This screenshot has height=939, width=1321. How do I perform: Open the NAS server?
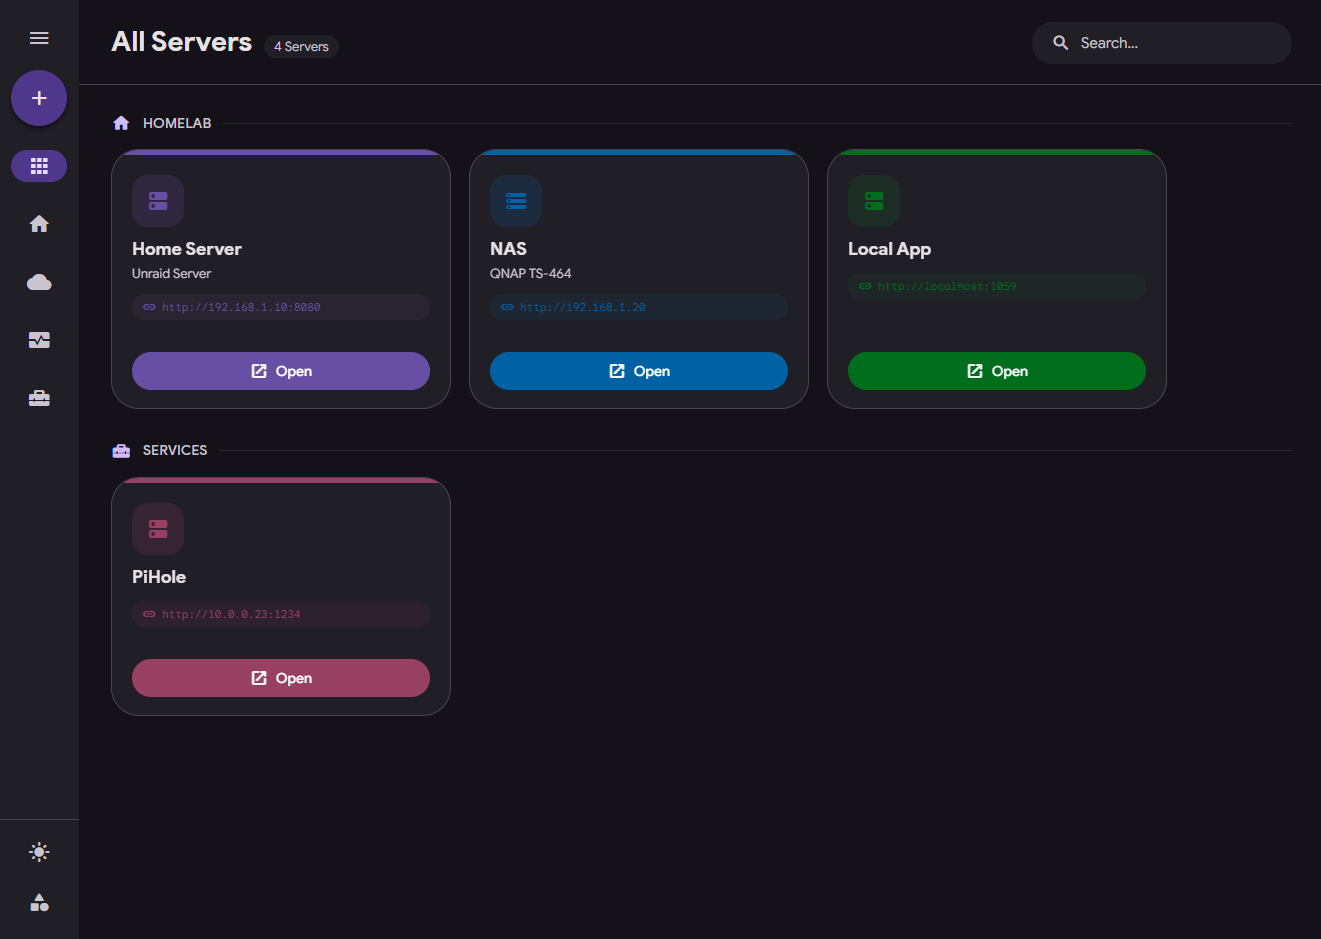tap(638, 370)
